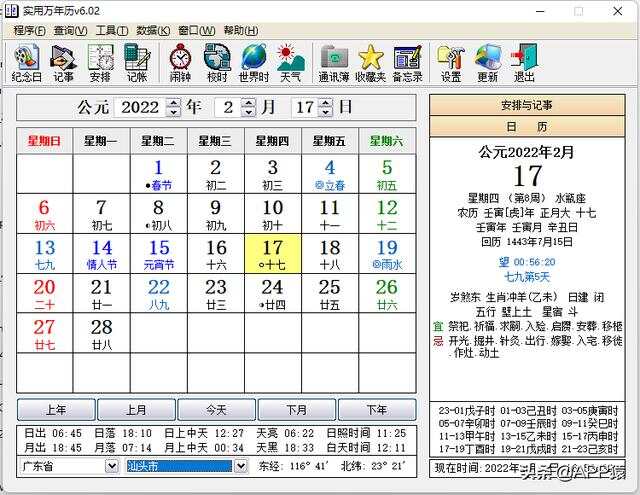Click the app icon in title bar
This screenshot has width=640, height=495.
click(11, 11)
